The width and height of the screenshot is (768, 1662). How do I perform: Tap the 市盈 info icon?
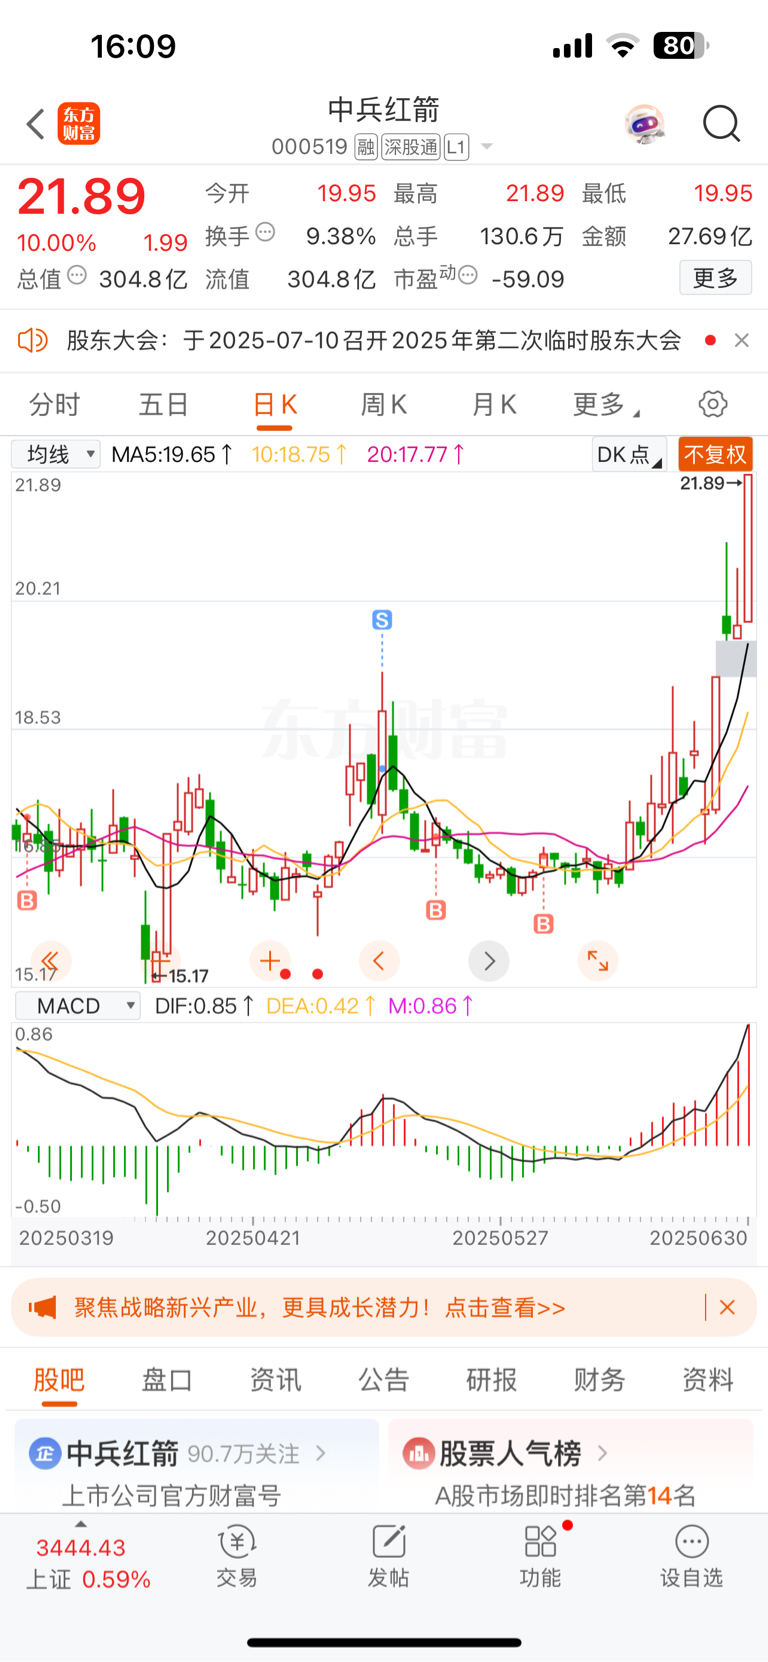pos(467,275)
